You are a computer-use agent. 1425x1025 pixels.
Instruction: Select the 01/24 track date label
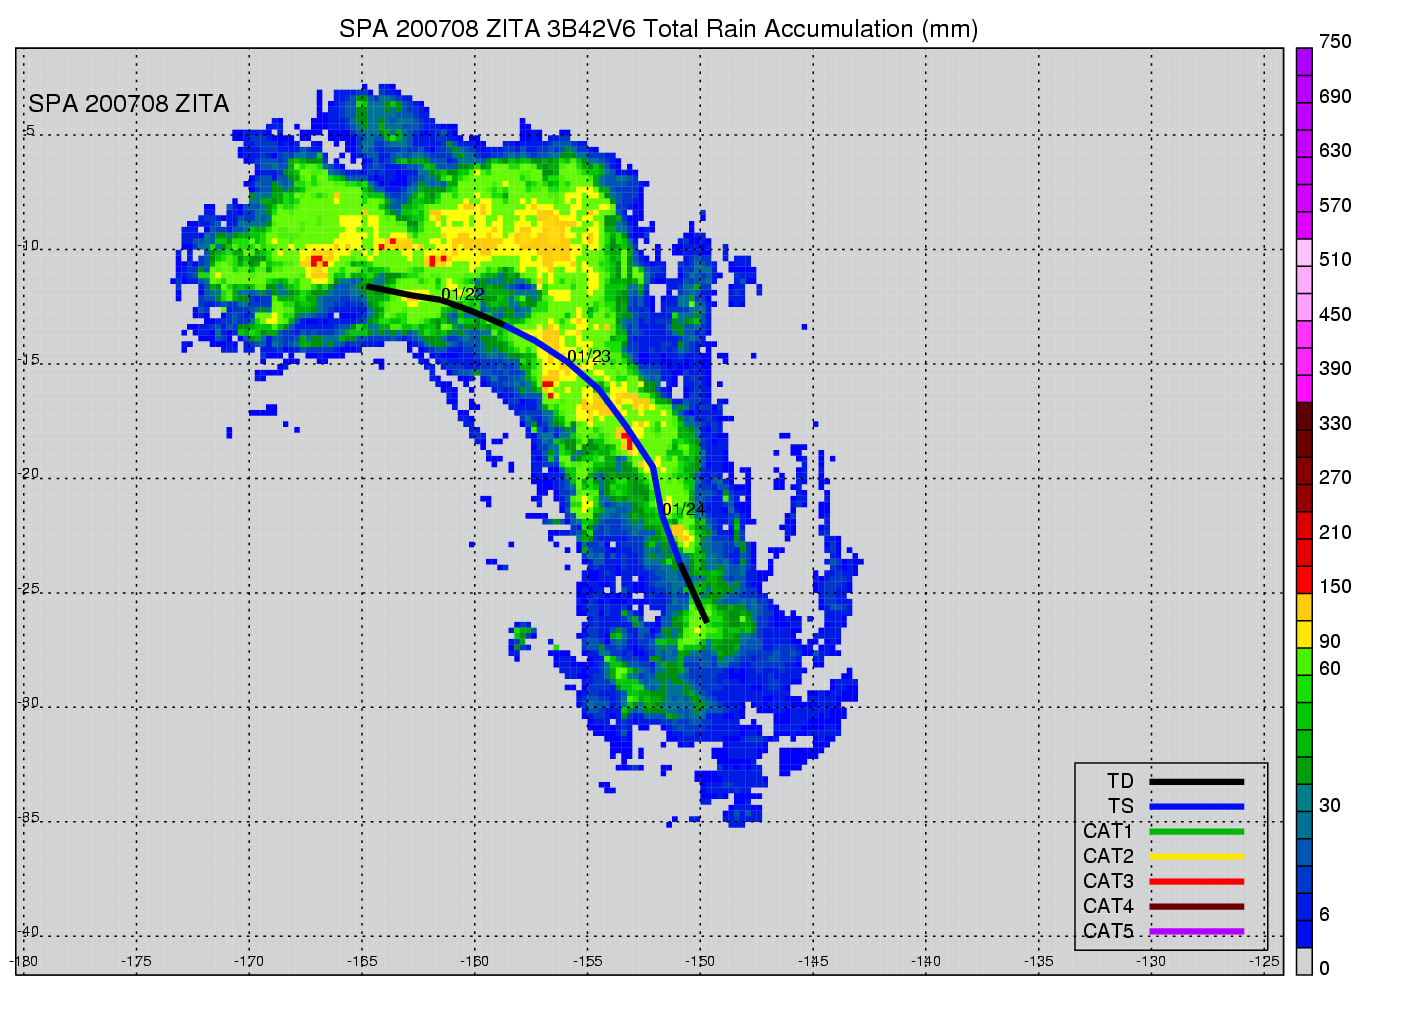[x=684, y=510]
